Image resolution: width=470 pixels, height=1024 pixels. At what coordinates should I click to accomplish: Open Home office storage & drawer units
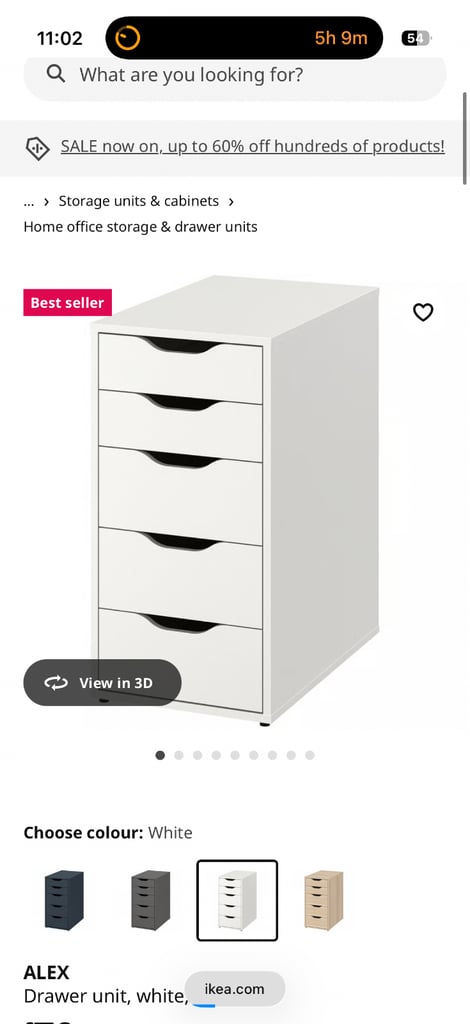(x=140, y=227)
